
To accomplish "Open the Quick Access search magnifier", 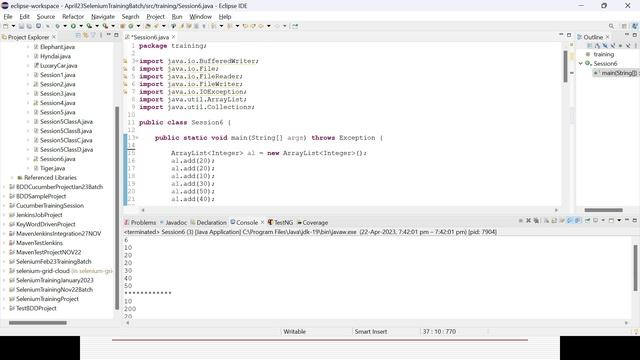I will pos(611,26).
